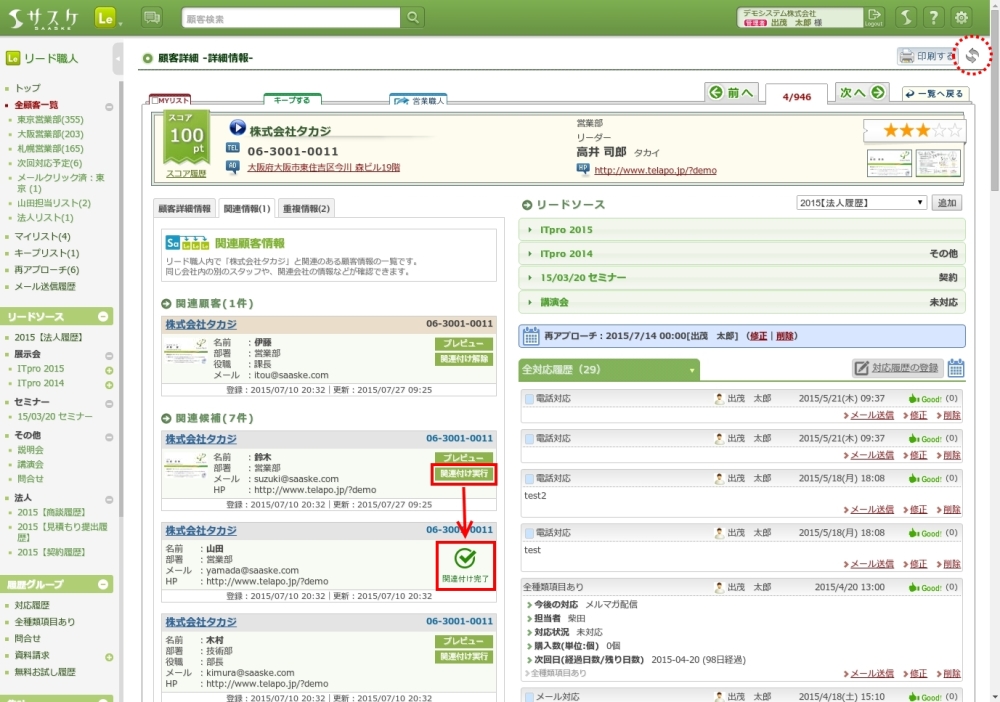Go to next customer with 次へ
This screenshot has height=702, width=1000.
pos(862,93)
